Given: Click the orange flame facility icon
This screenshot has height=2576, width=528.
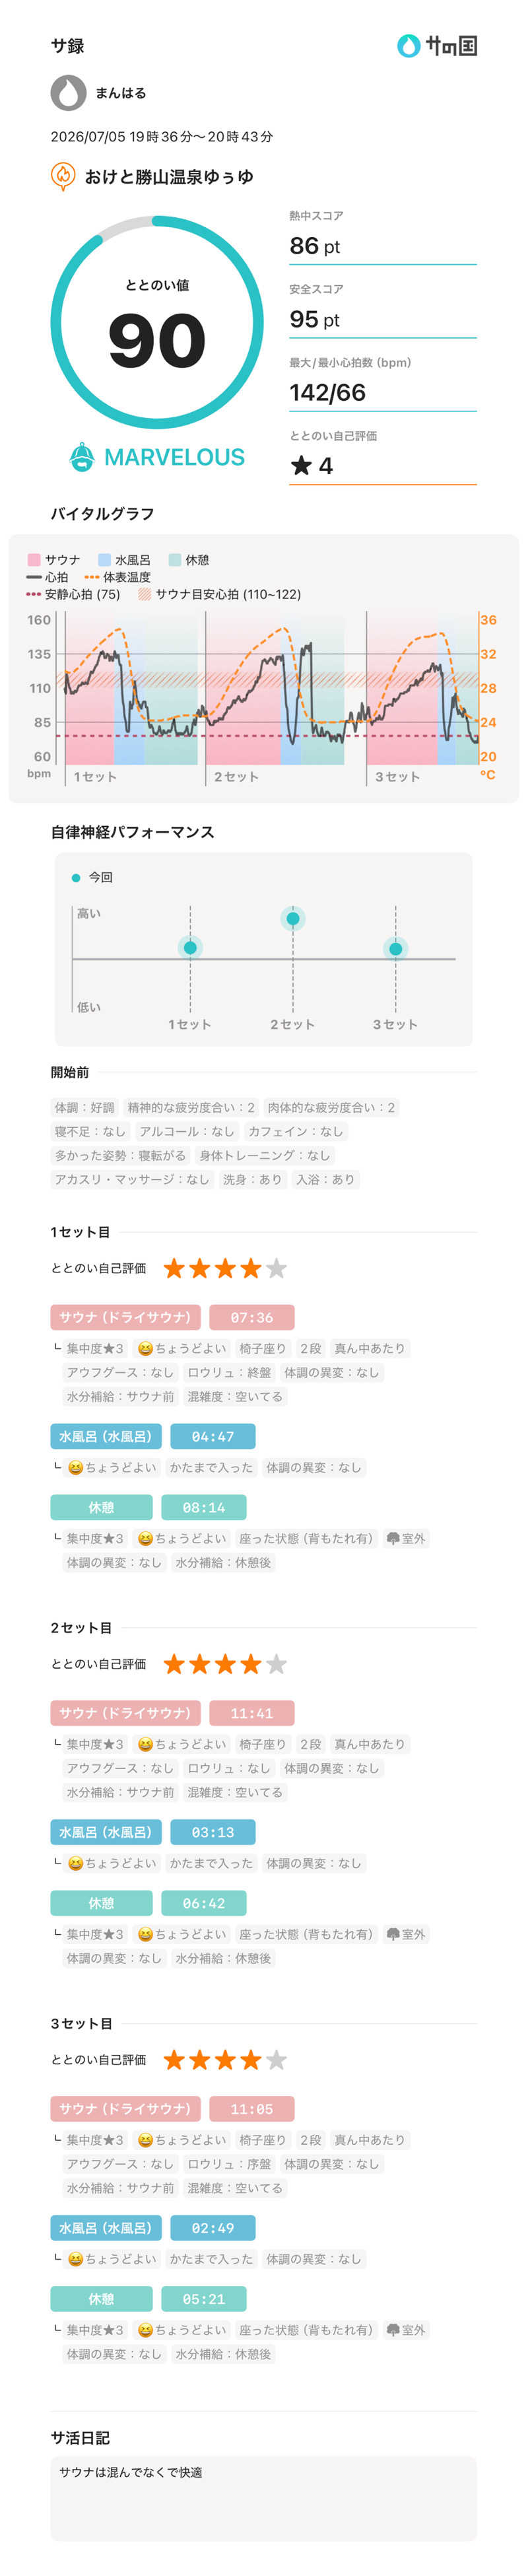Looking at the screenshot, I should point(63,176).
